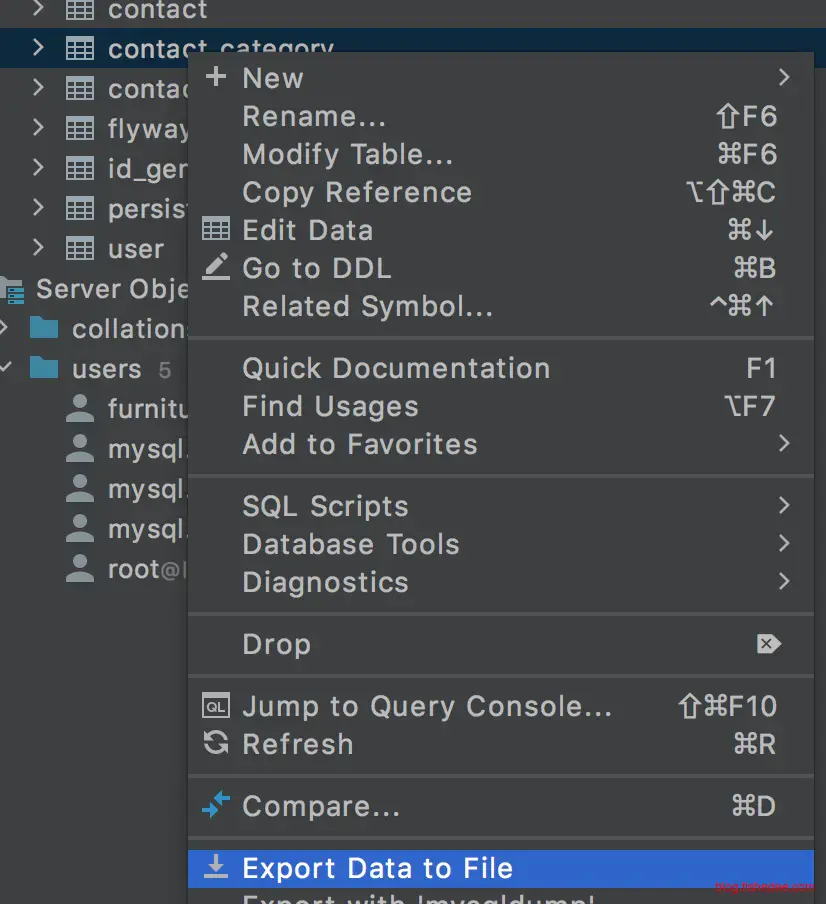The image size is (826, 904).
Task: Select Rename from the context menu
Action: [314, 116]
